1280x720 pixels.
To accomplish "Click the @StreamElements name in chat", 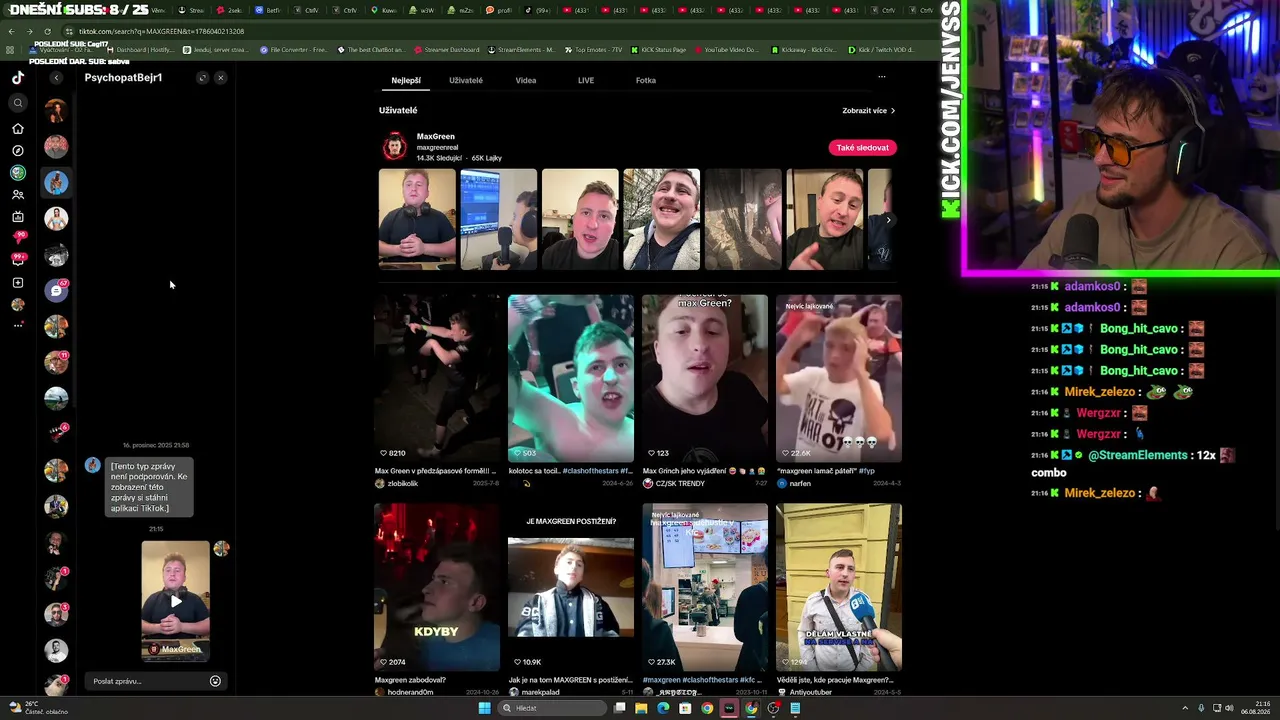I will [x=1138, y=455].
